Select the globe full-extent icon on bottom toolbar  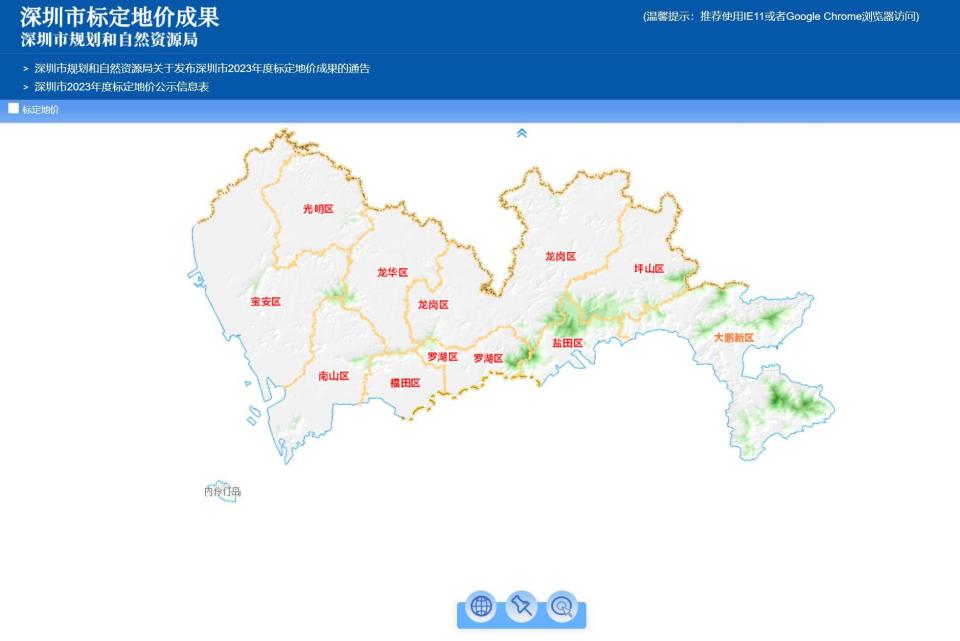(x=480, y=605)
